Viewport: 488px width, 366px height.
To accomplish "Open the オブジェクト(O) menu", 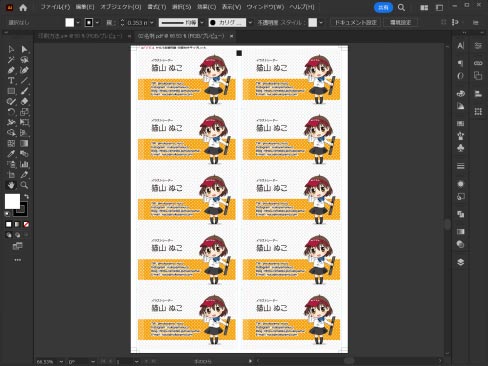I will click(121, 7).
